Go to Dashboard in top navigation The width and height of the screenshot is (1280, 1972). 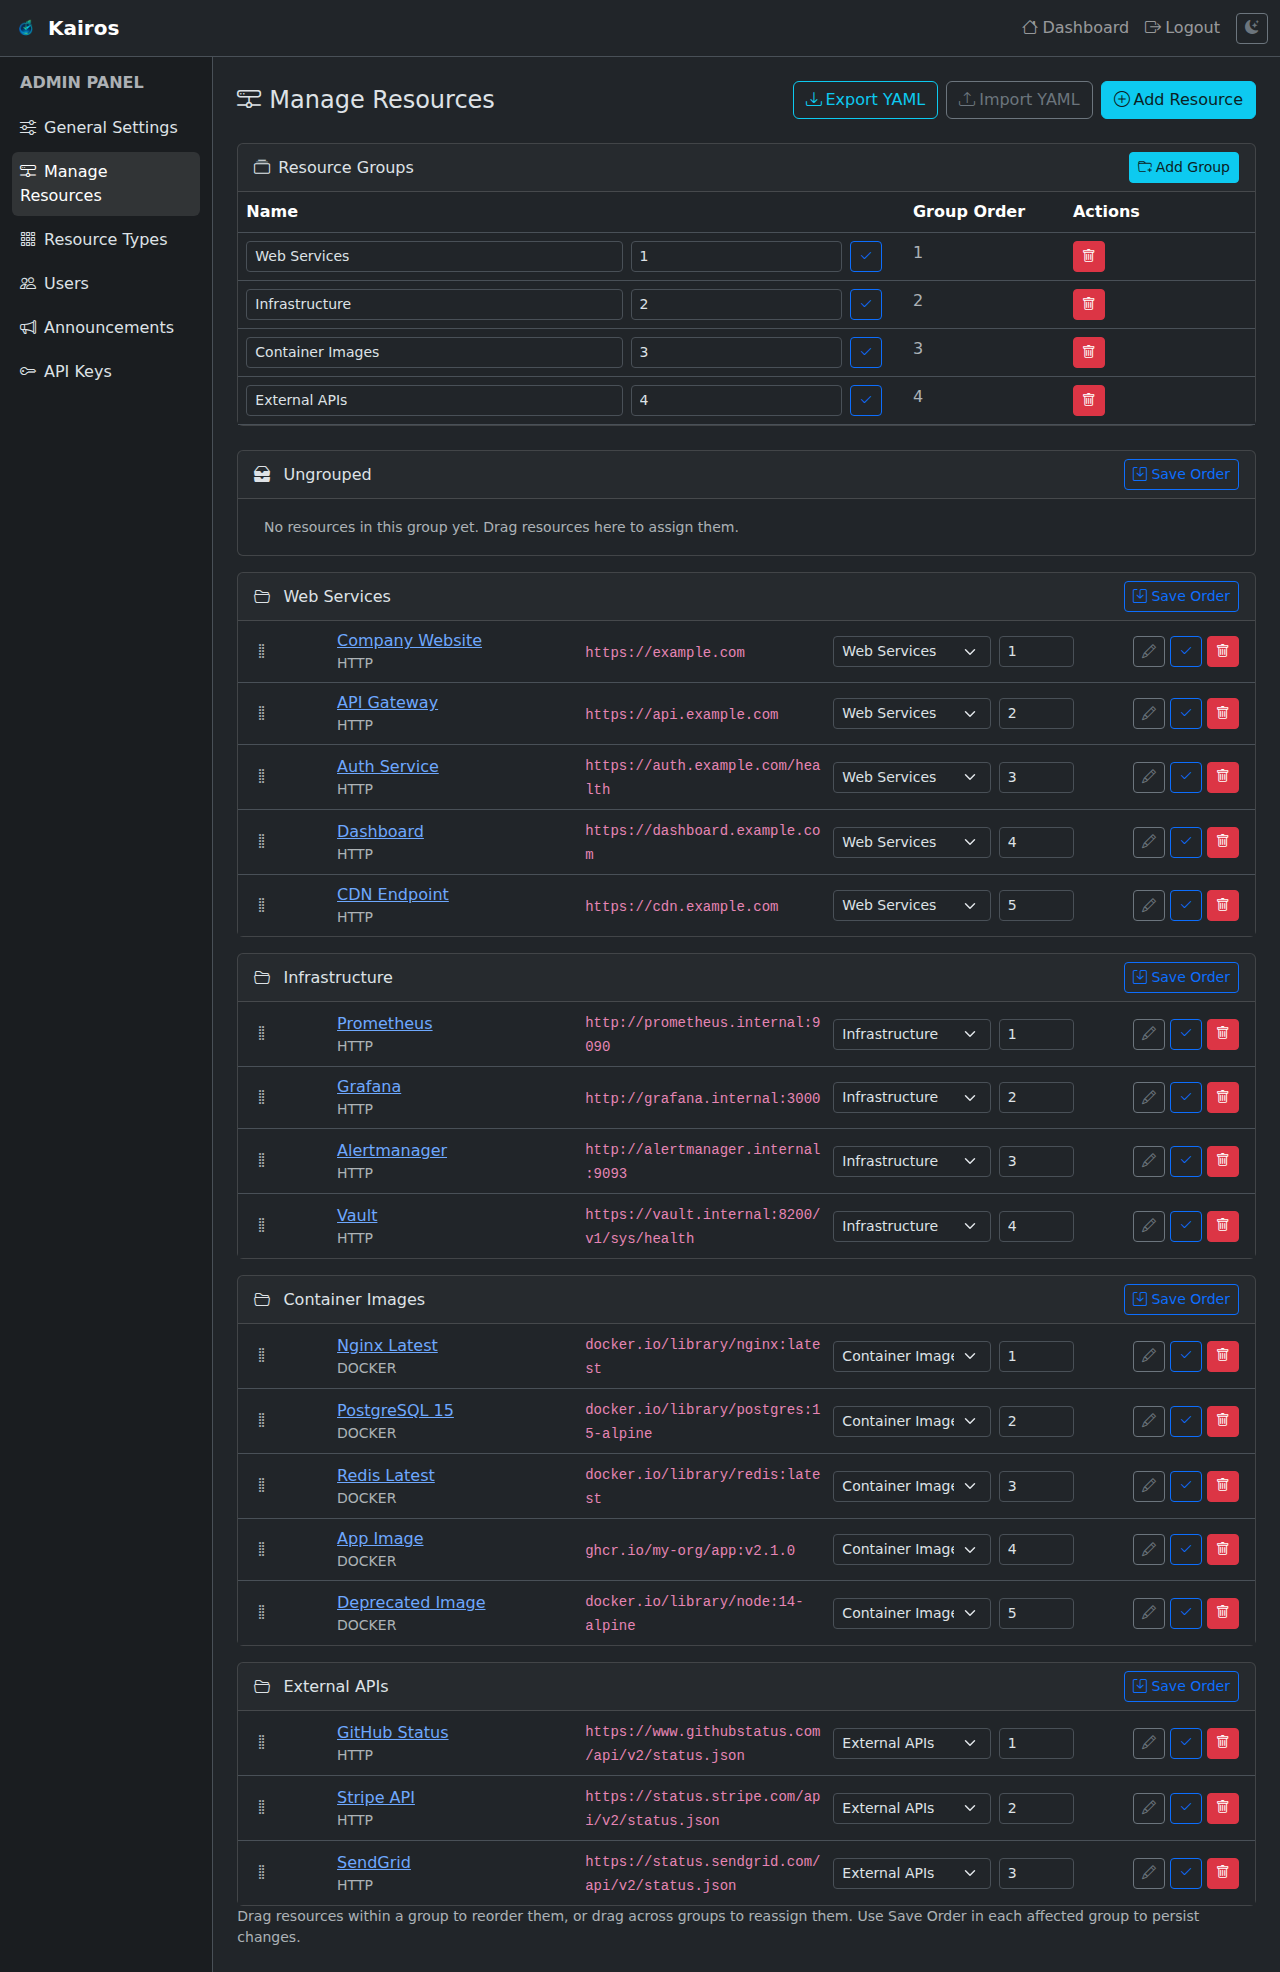[x=1075, y=28]
